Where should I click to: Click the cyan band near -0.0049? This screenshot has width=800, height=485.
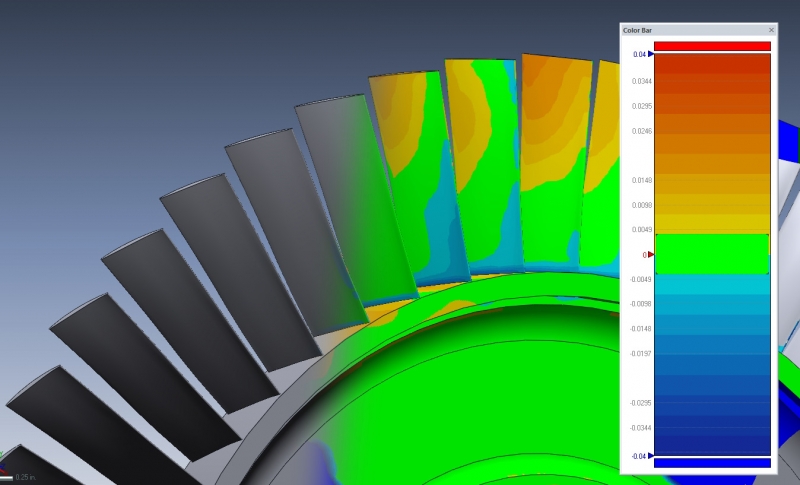712,281
